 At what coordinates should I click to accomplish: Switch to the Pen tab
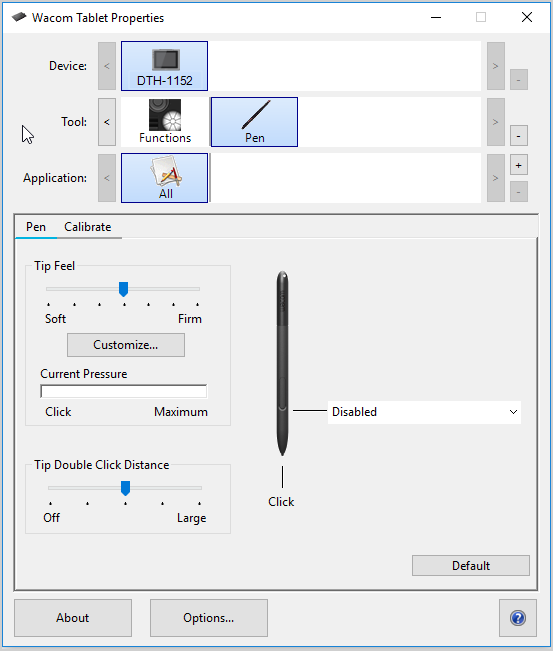36,227
